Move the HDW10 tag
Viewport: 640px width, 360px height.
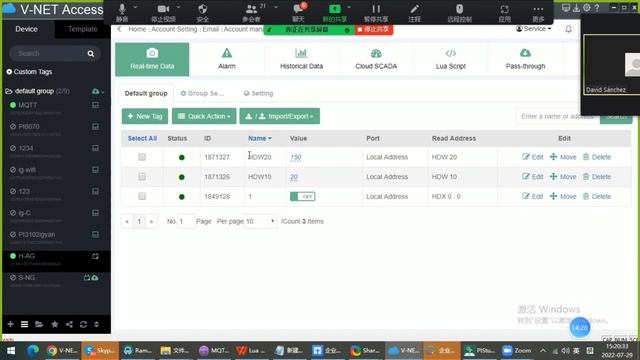click(x=563, y=177)
